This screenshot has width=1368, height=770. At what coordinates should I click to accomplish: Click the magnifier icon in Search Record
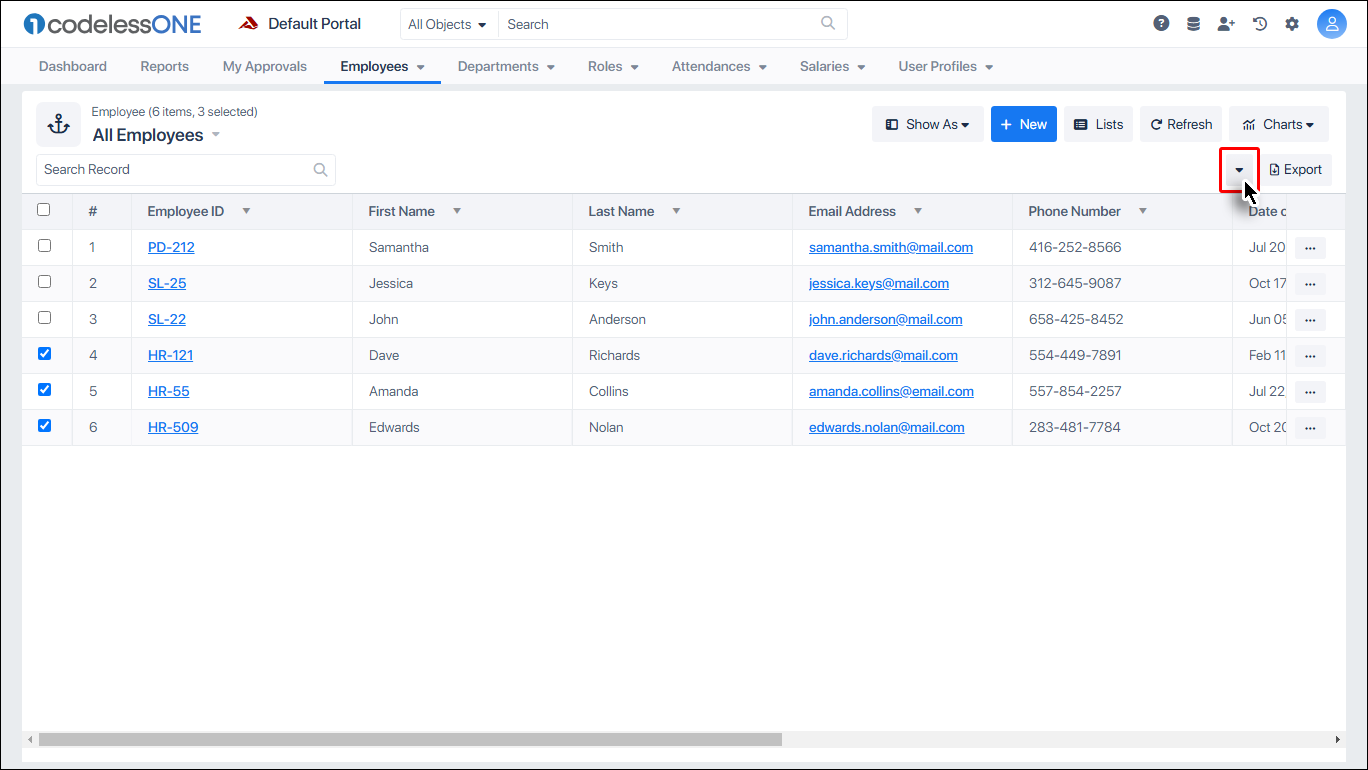coord(320,169)
